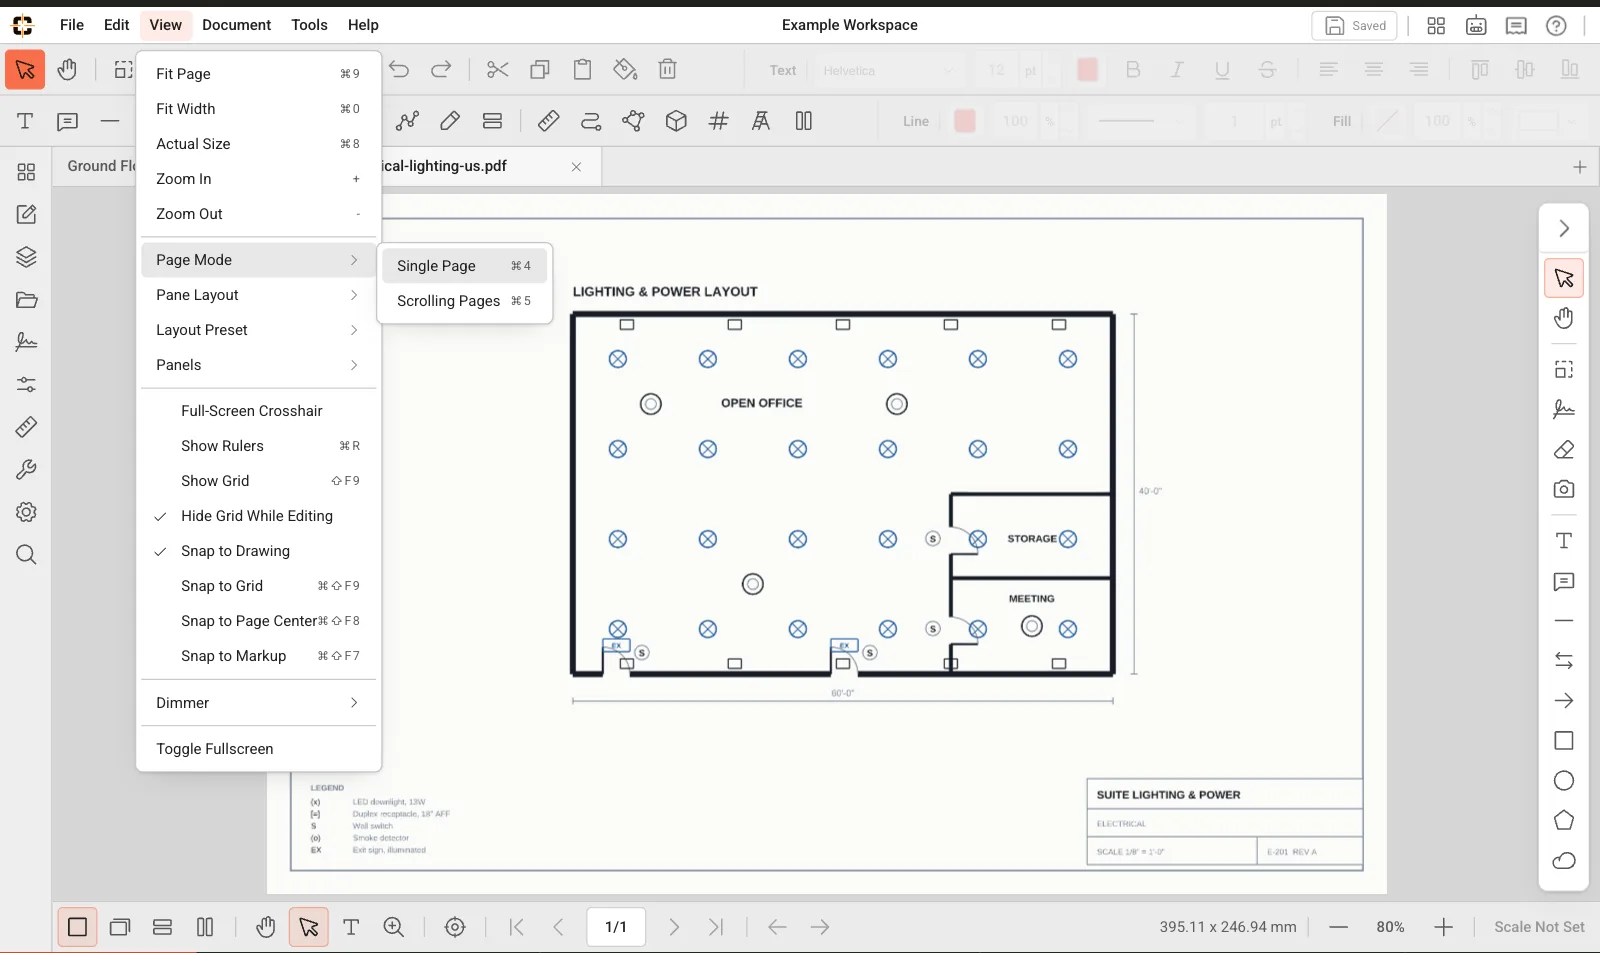Image resolution: width=1600 pixels, height=953 pixels.
Task: Select the cloud shape tool
Action: (x=1564, y=861)
